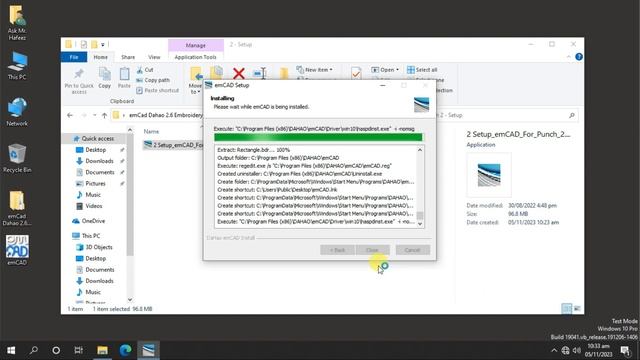This screenshot has width=640, height=360.
Task: Click the search magnifier in Explorer
Action: click(572, 116)
